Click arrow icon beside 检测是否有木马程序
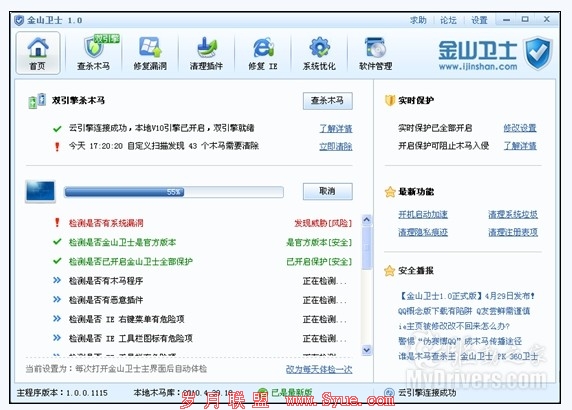 (x=57, y=280)
